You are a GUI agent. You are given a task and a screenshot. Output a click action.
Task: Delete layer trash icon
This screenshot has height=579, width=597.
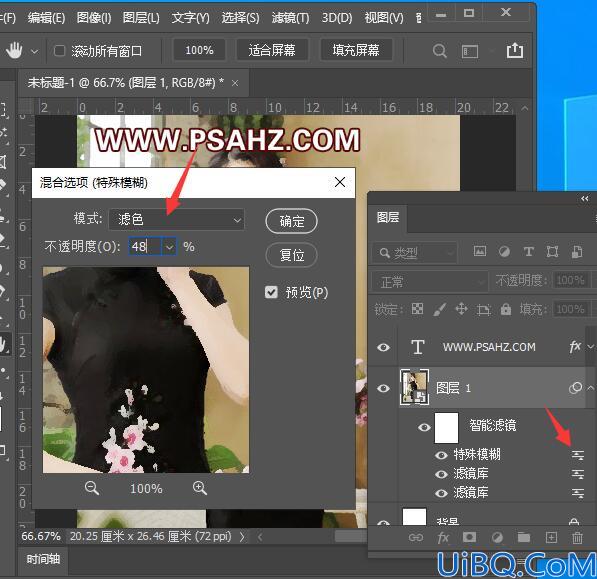pyautogui.click(x=577, y=538)
